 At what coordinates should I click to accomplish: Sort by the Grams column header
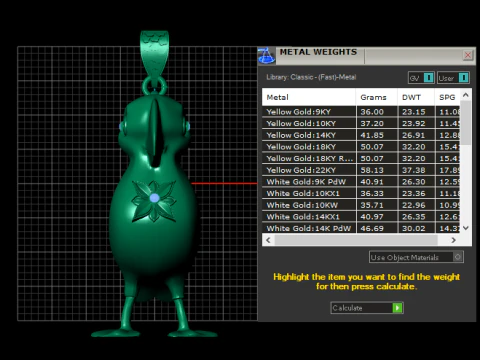point(376,97)
